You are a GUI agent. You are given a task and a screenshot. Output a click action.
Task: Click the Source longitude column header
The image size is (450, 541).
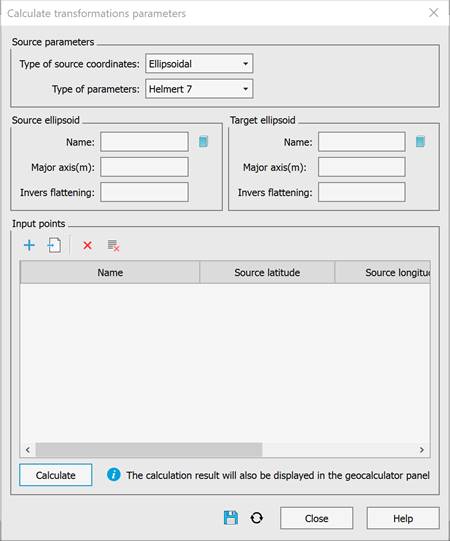pos(383,273)
